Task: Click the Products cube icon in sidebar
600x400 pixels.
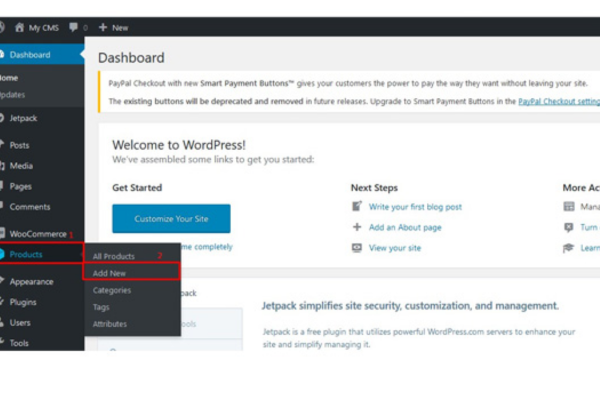Action: click(x=2, y=254)
